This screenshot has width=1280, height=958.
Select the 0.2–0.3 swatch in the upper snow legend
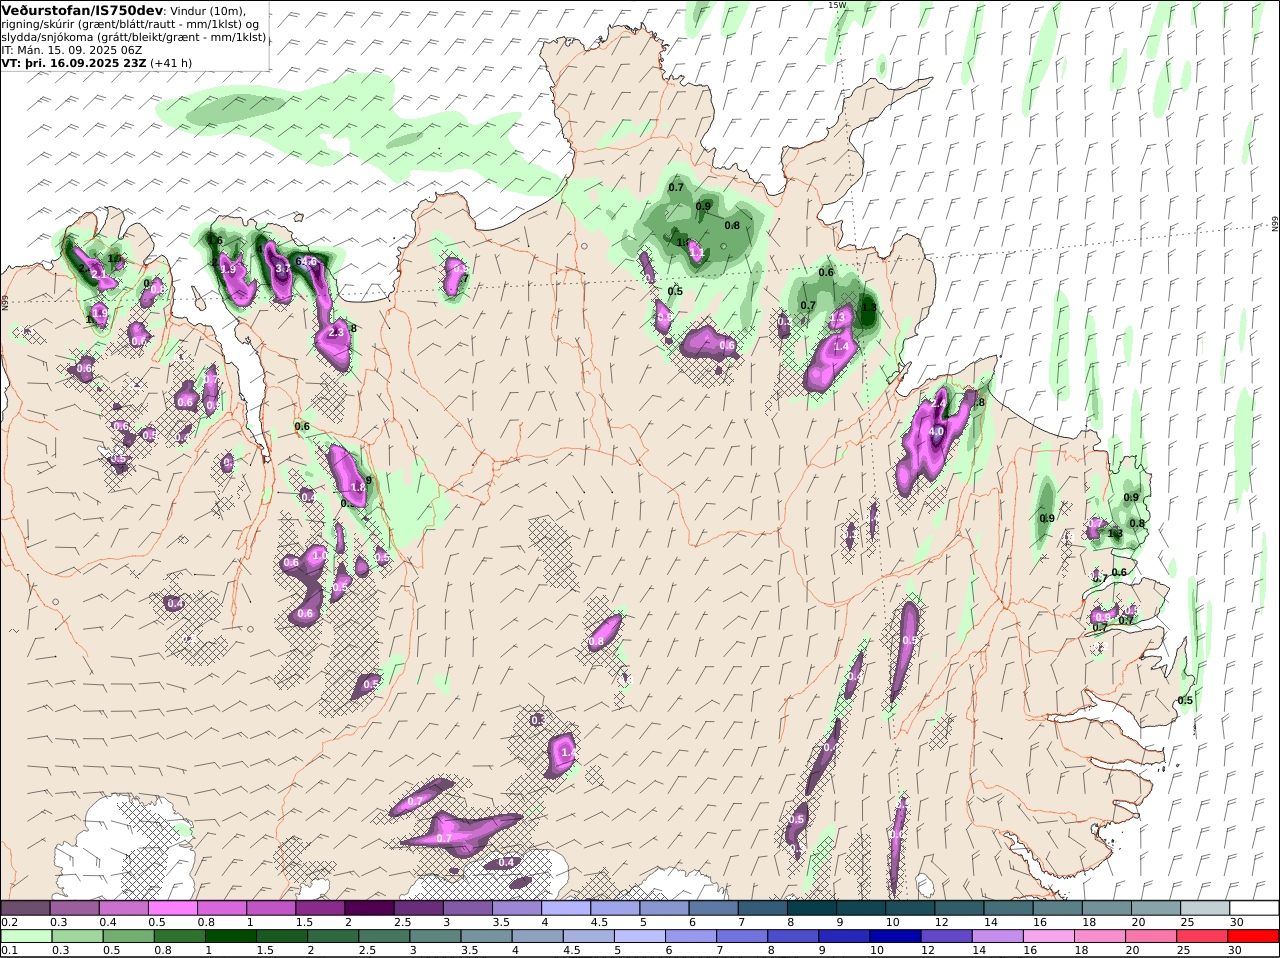click(25, 907)
